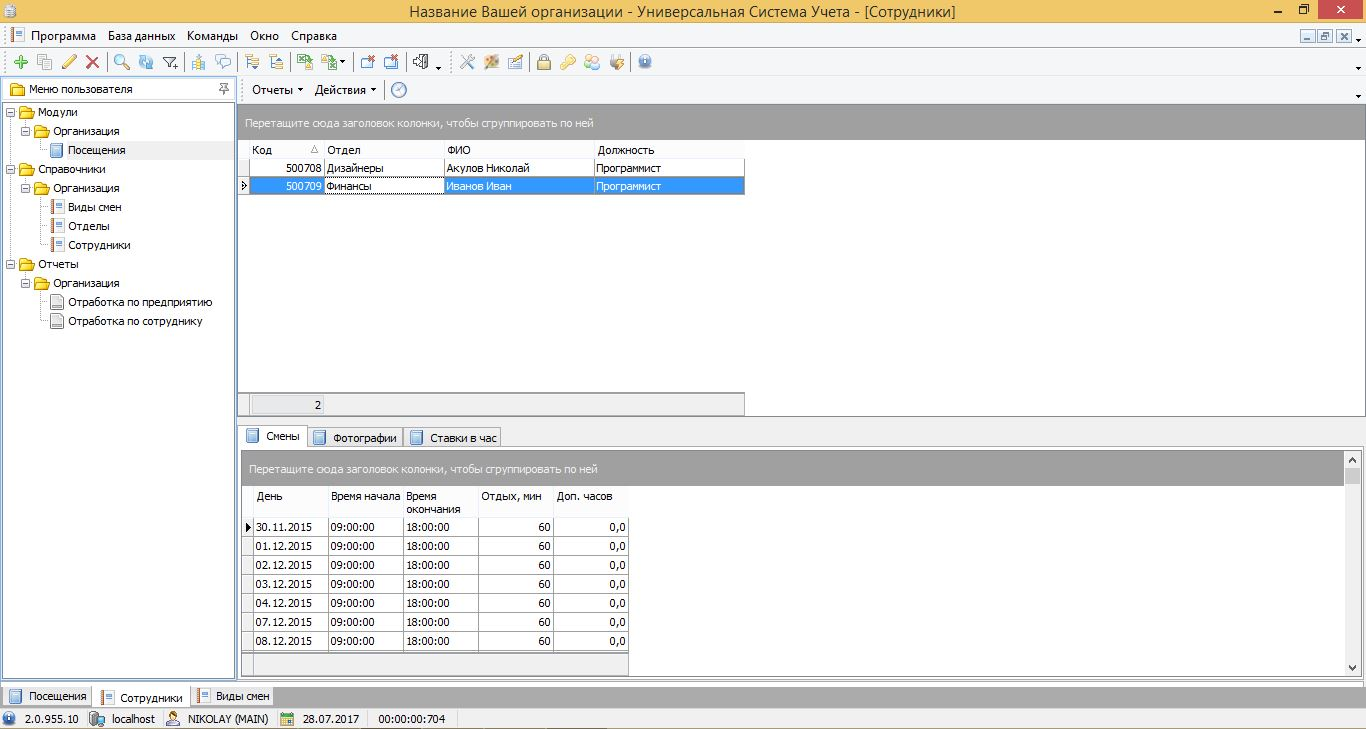
Task: Switch to bottom Виды смен window tab
Action: click(x=233, y=696)
